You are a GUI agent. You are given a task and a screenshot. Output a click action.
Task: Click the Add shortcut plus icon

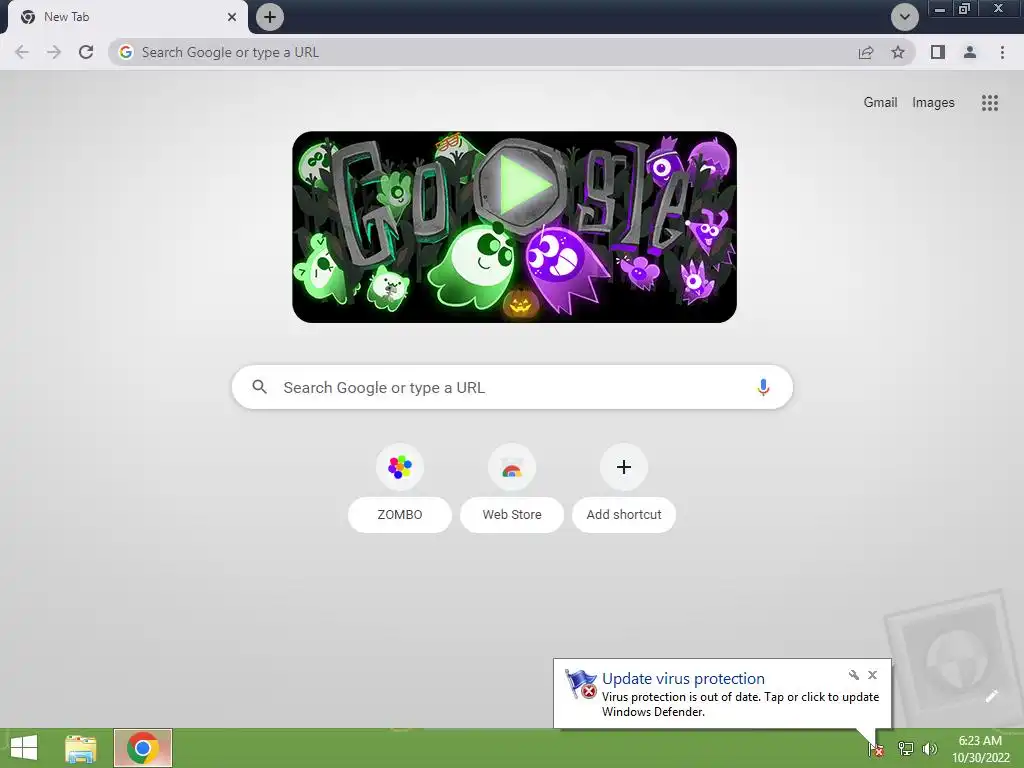(x=624, y=467)
